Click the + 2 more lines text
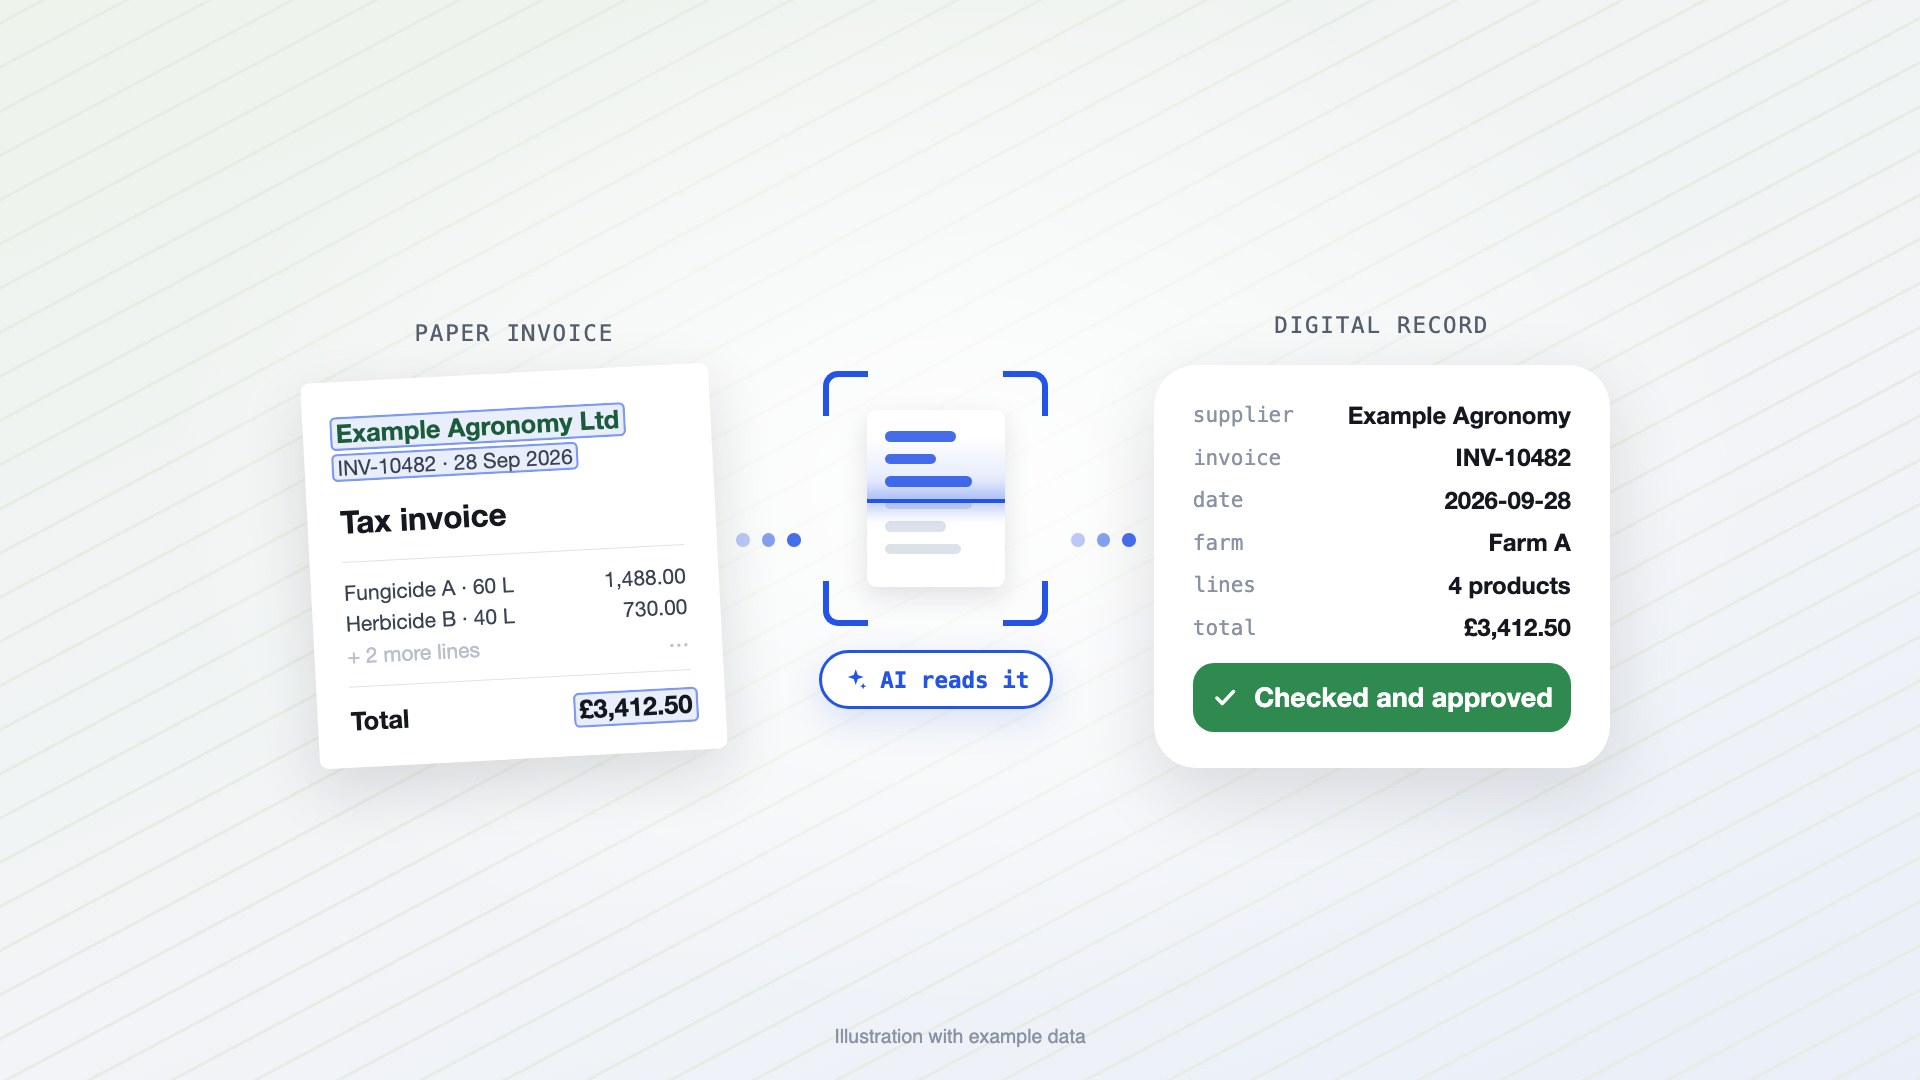 click(x=413, y=654)
